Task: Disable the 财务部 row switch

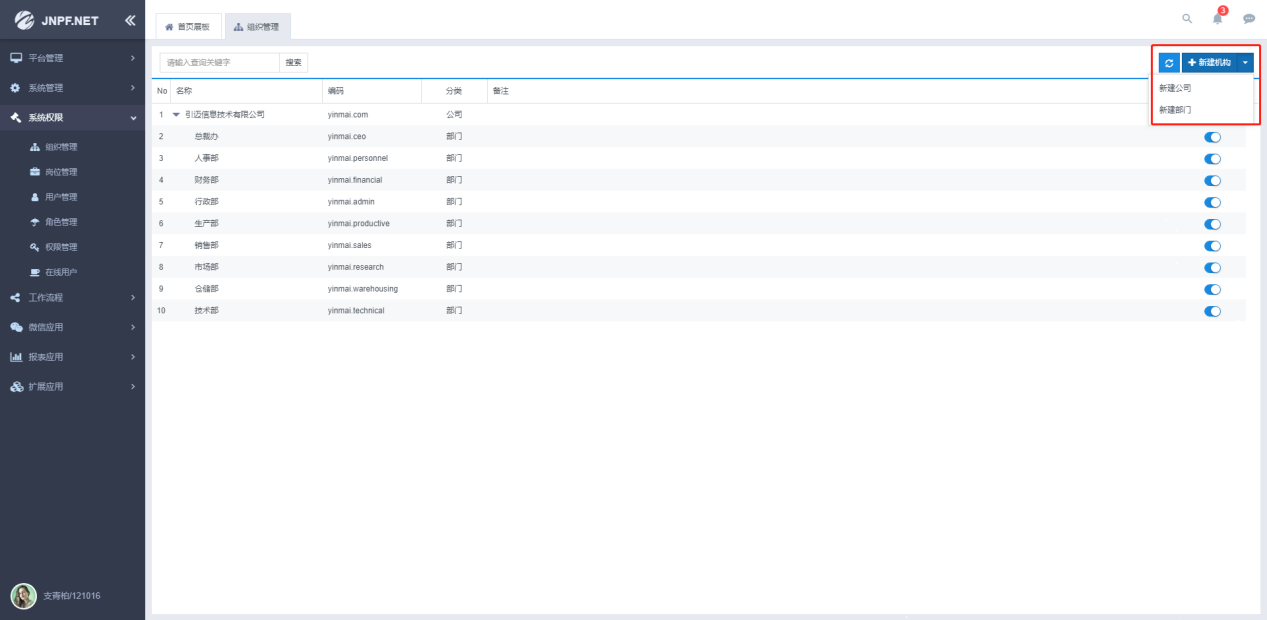Action: (x=1213, y=181)
